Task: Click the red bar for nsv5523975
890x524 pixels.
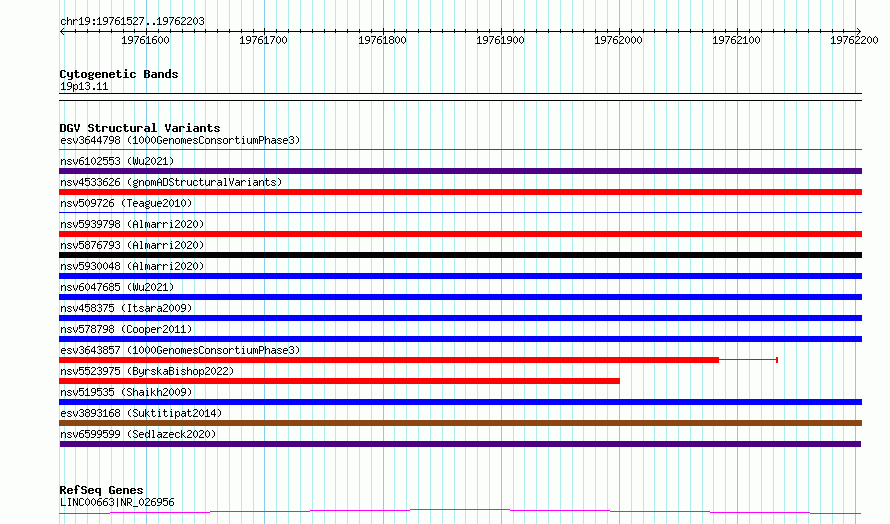Action: (x=339, y=381)
